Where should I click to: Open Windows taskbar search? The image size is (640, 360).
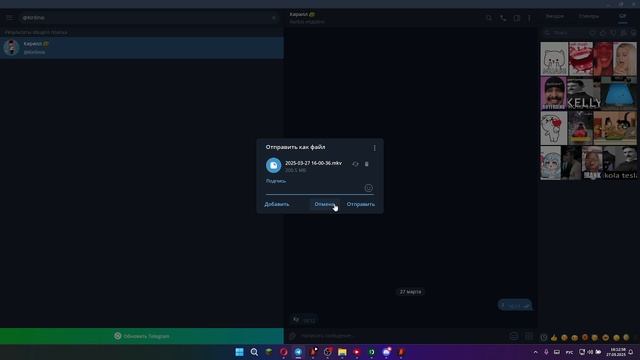tap(254, 352)
